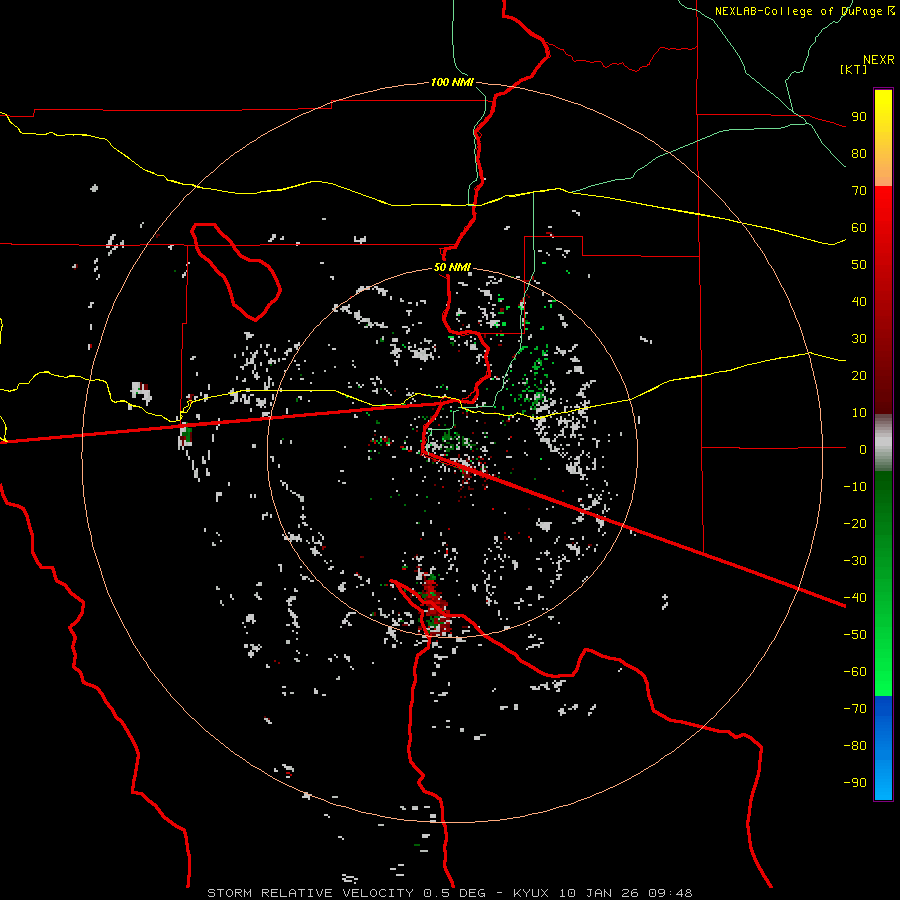Click the NEXR label at top right

point(878,60)
